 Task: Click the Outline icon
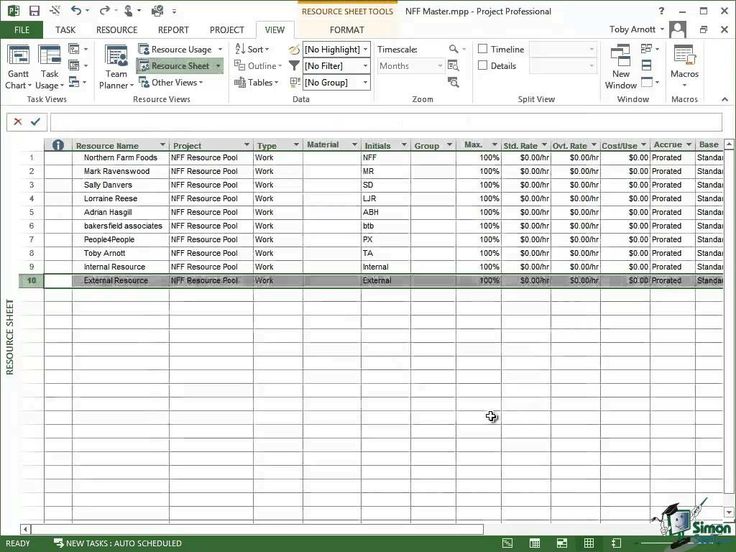[x=240, y=66]
